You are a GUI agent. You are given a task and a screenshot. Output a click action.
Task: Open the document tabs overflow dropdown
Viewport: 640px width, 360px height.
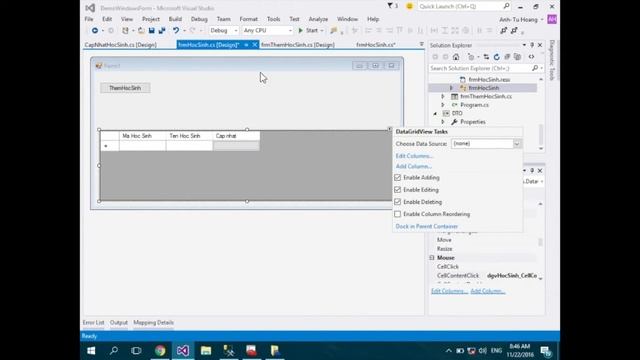click(421, 44)
